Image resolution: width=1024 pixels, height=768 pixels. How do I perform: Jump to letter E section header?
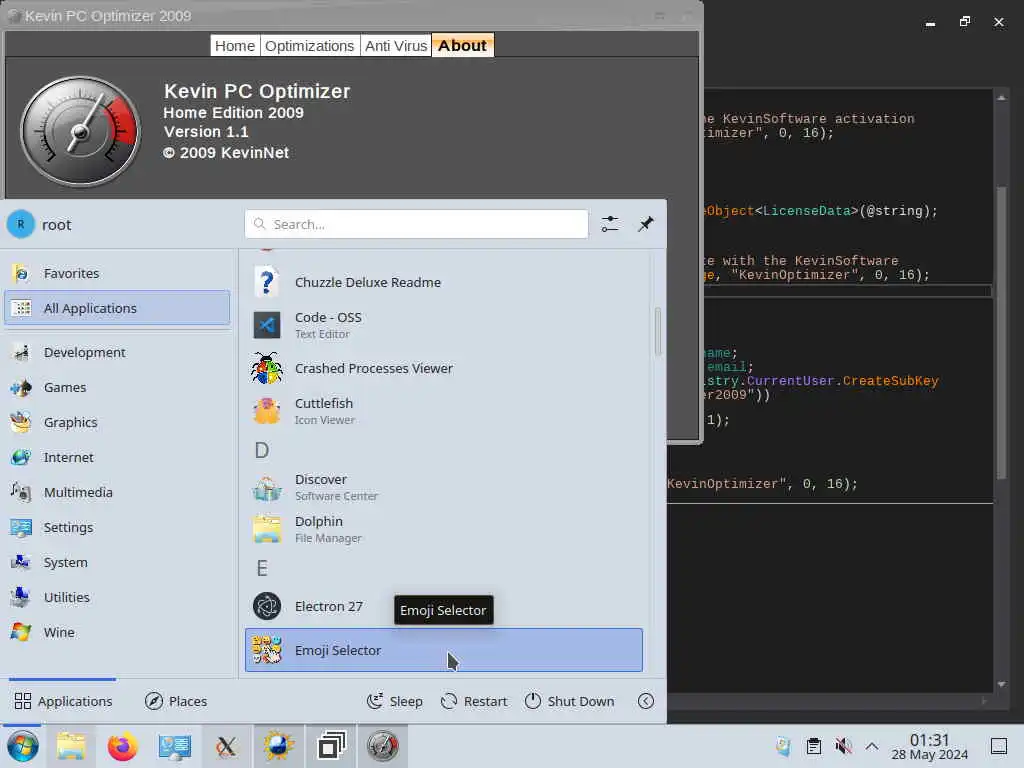[262, 568]
